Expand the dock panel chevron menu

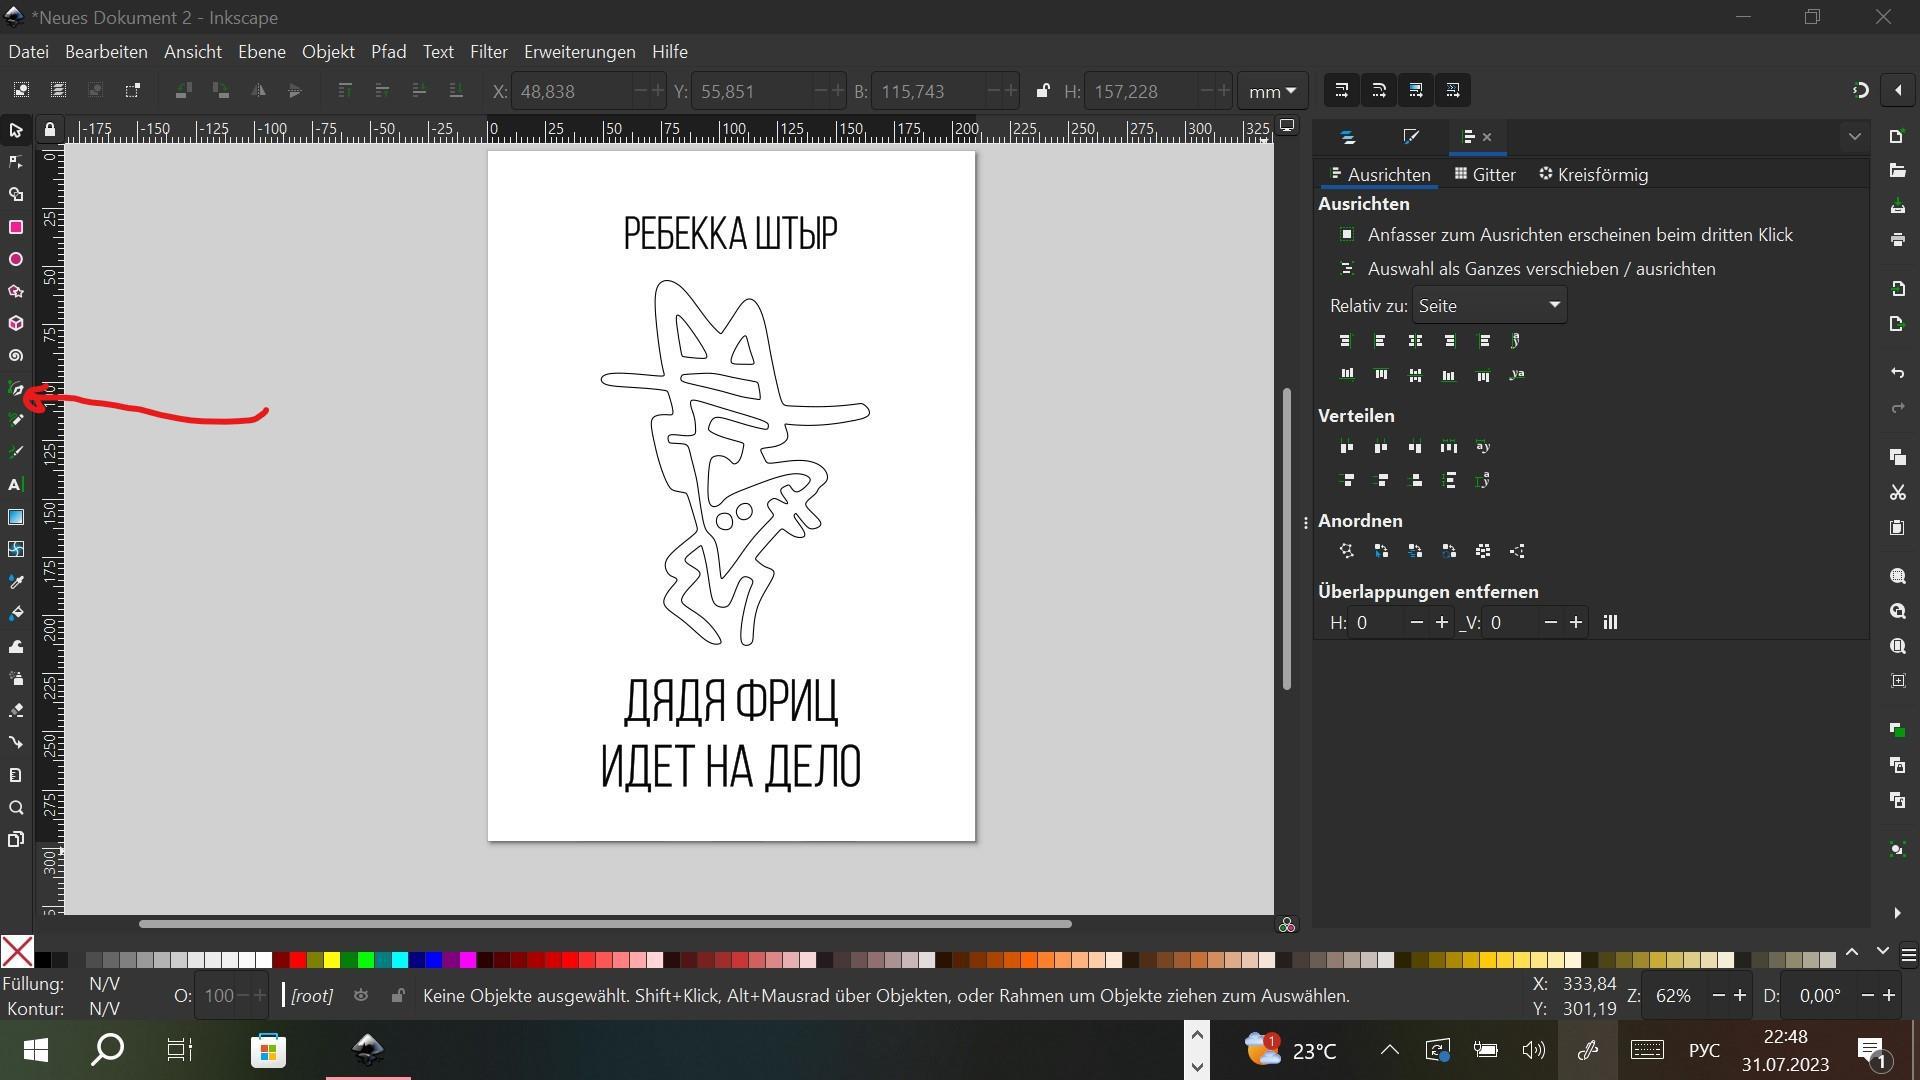1854,137
